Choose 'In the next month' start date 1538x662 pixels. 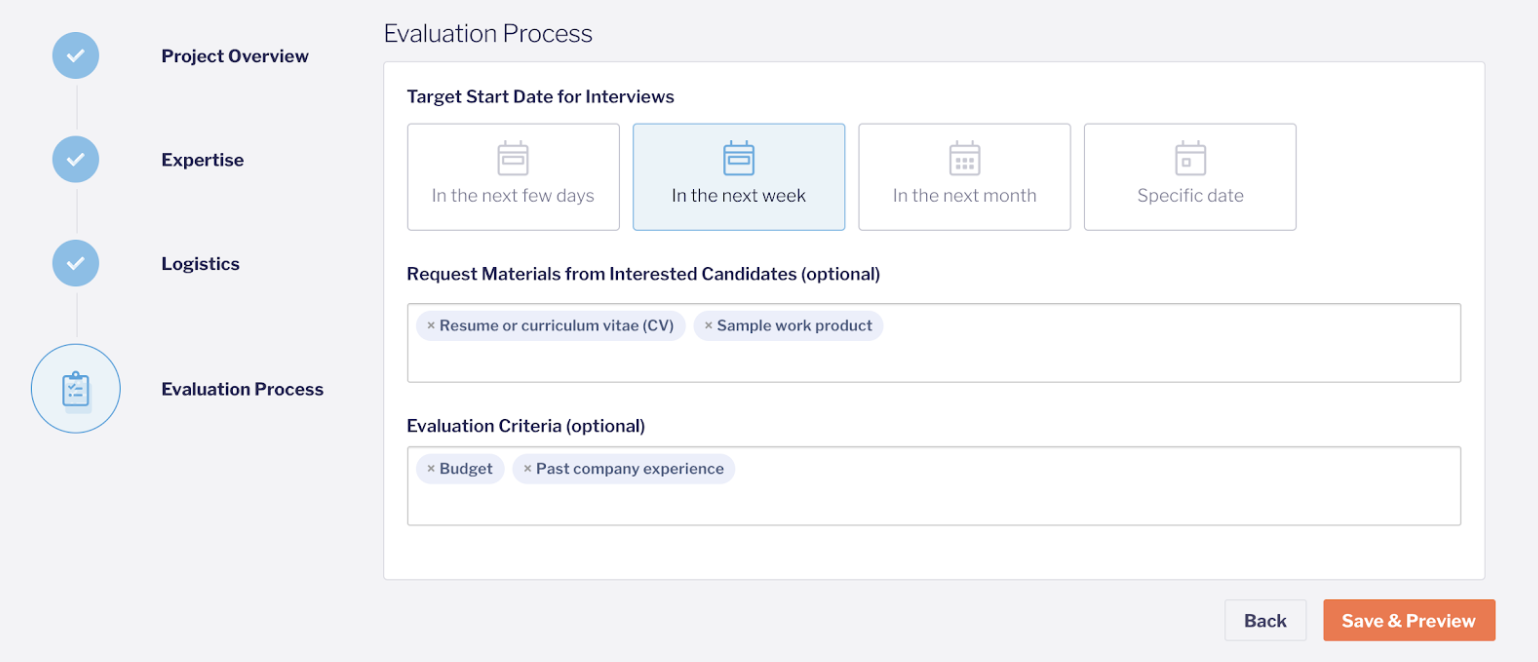point(965,177)
